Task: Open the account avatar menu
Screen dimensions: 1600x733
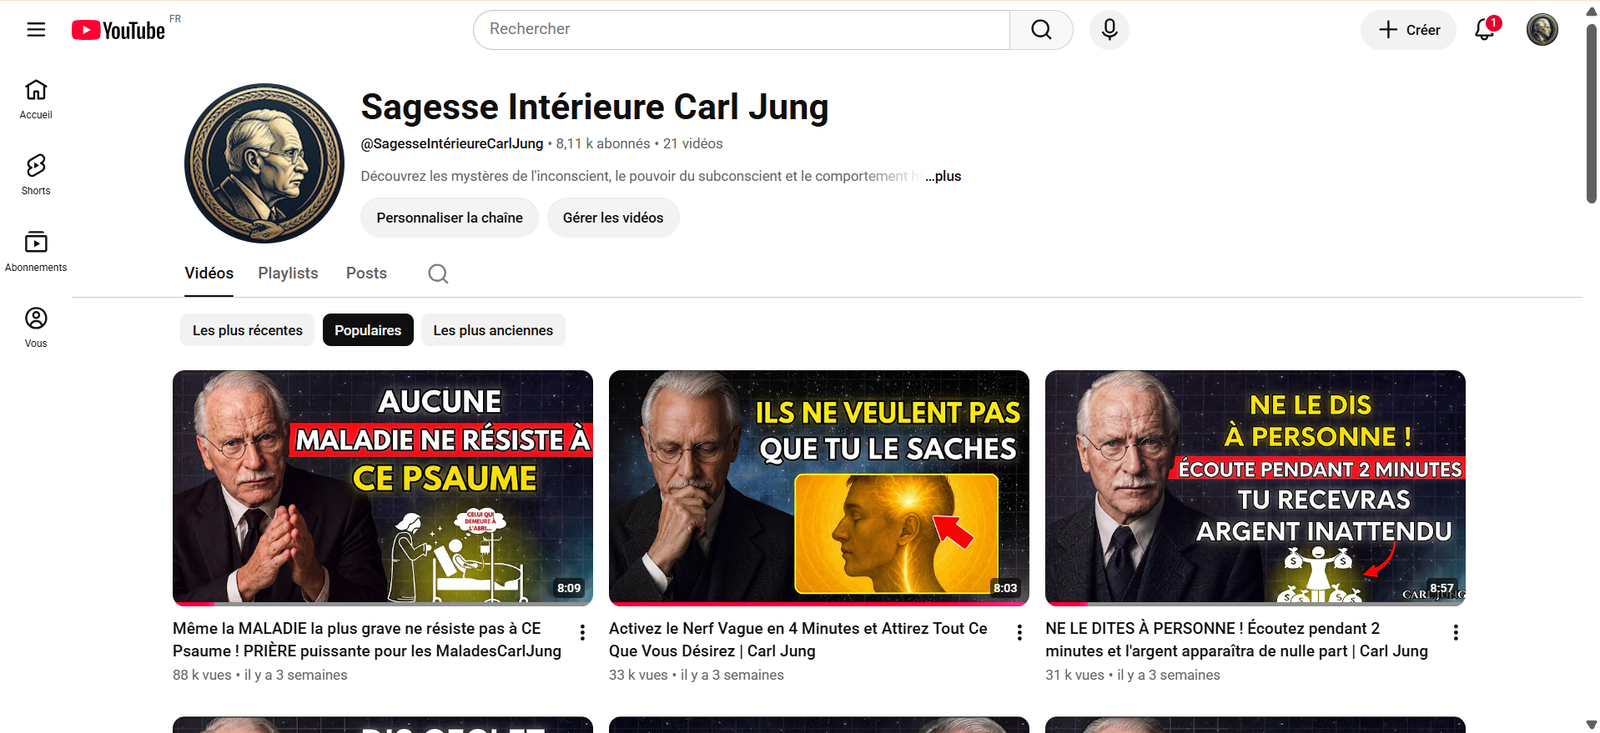Action: pos(1542,30)
